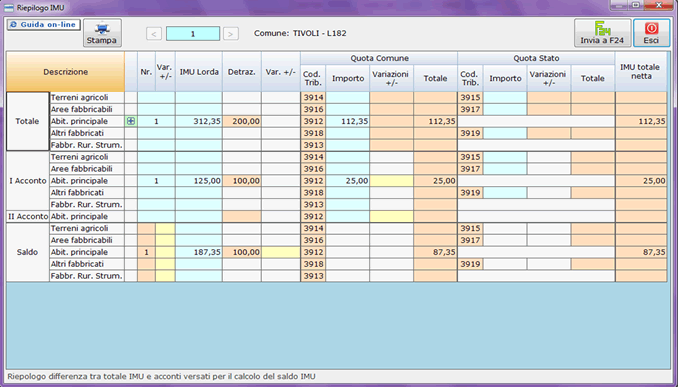Click the comune page number field
This screenshot has width=678, height=387.
(193, 34)
